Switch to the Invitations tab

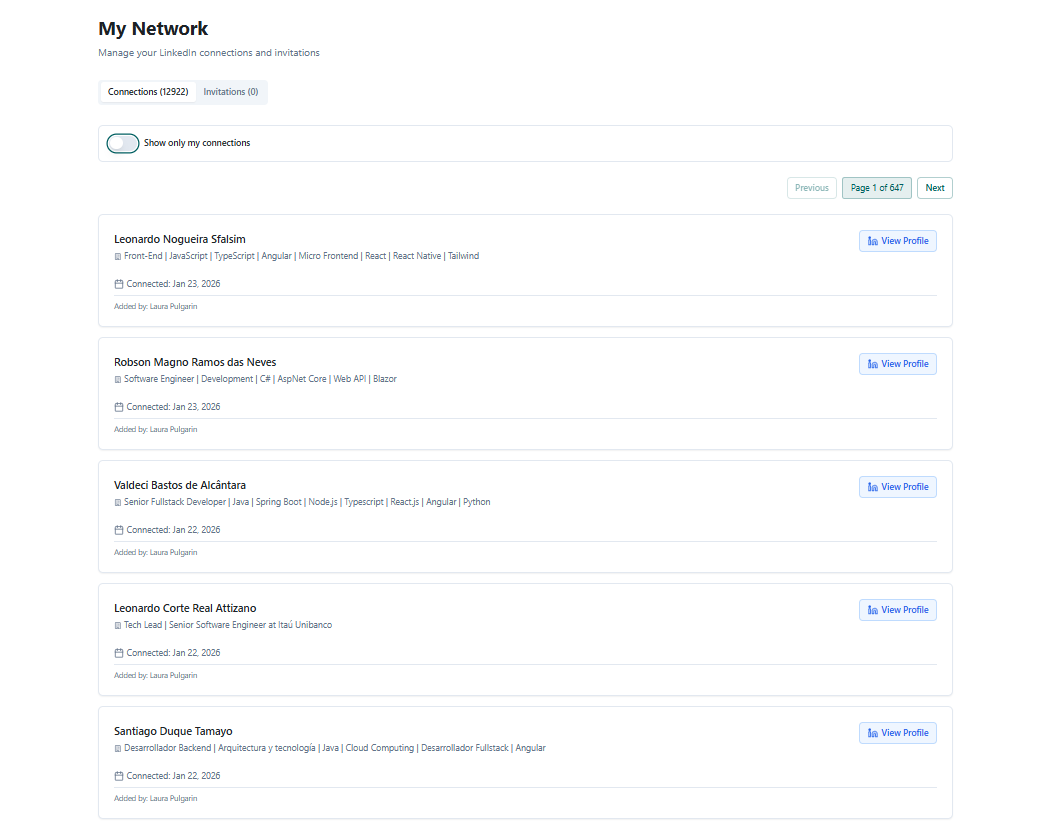pyautogui.click(x=231, y=91)
